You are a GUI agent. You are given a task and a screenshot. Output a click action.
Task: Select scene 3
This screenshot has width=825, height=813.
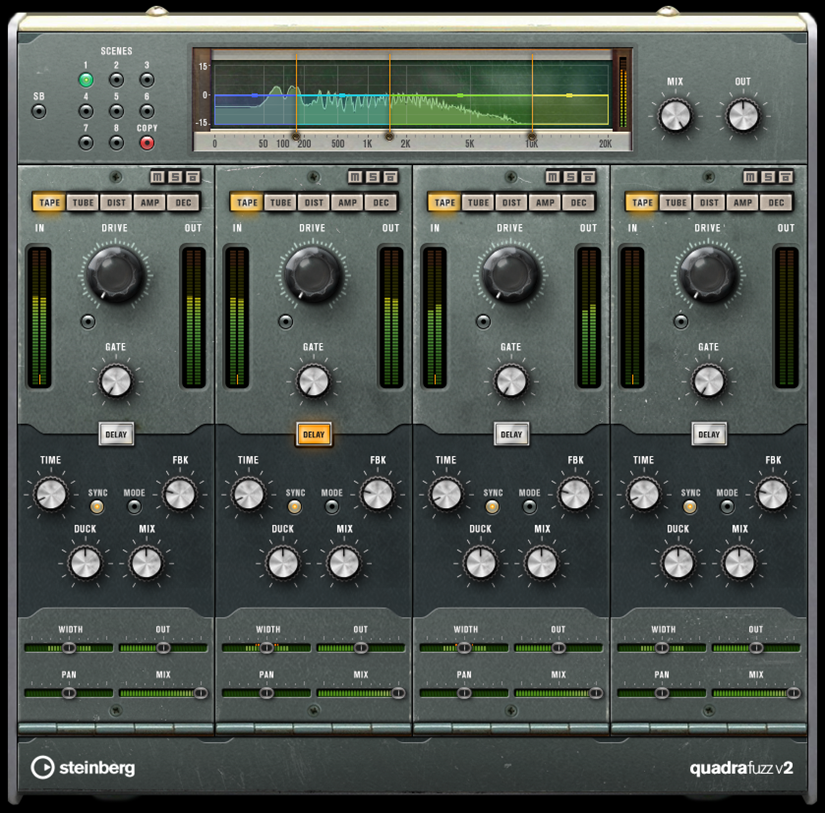click(x=147, y=80)
